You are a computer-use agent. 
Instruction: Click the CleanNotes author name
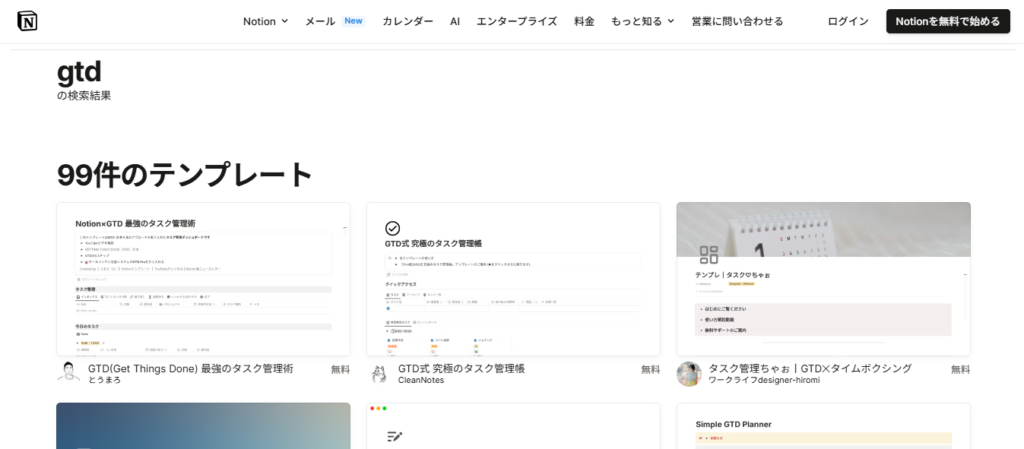[x=421, y=380]
